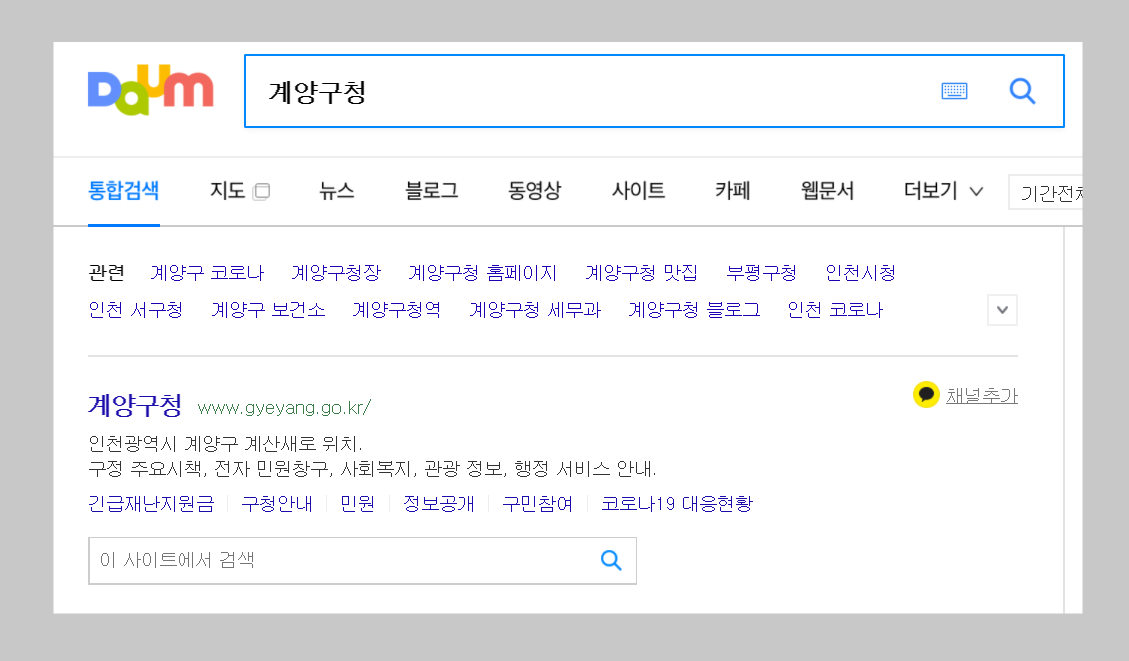Select the 사이트 tab
The width and height of the screenshot is (1129, 661).
[x=638, y=191]
